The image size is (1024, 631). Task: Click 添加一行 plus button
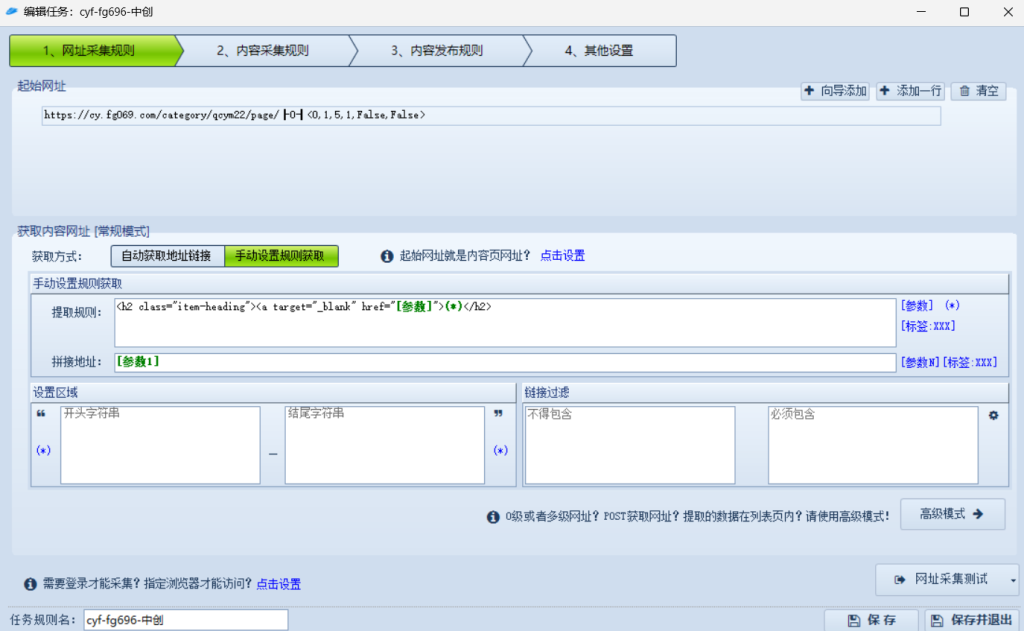pos(910,91)
